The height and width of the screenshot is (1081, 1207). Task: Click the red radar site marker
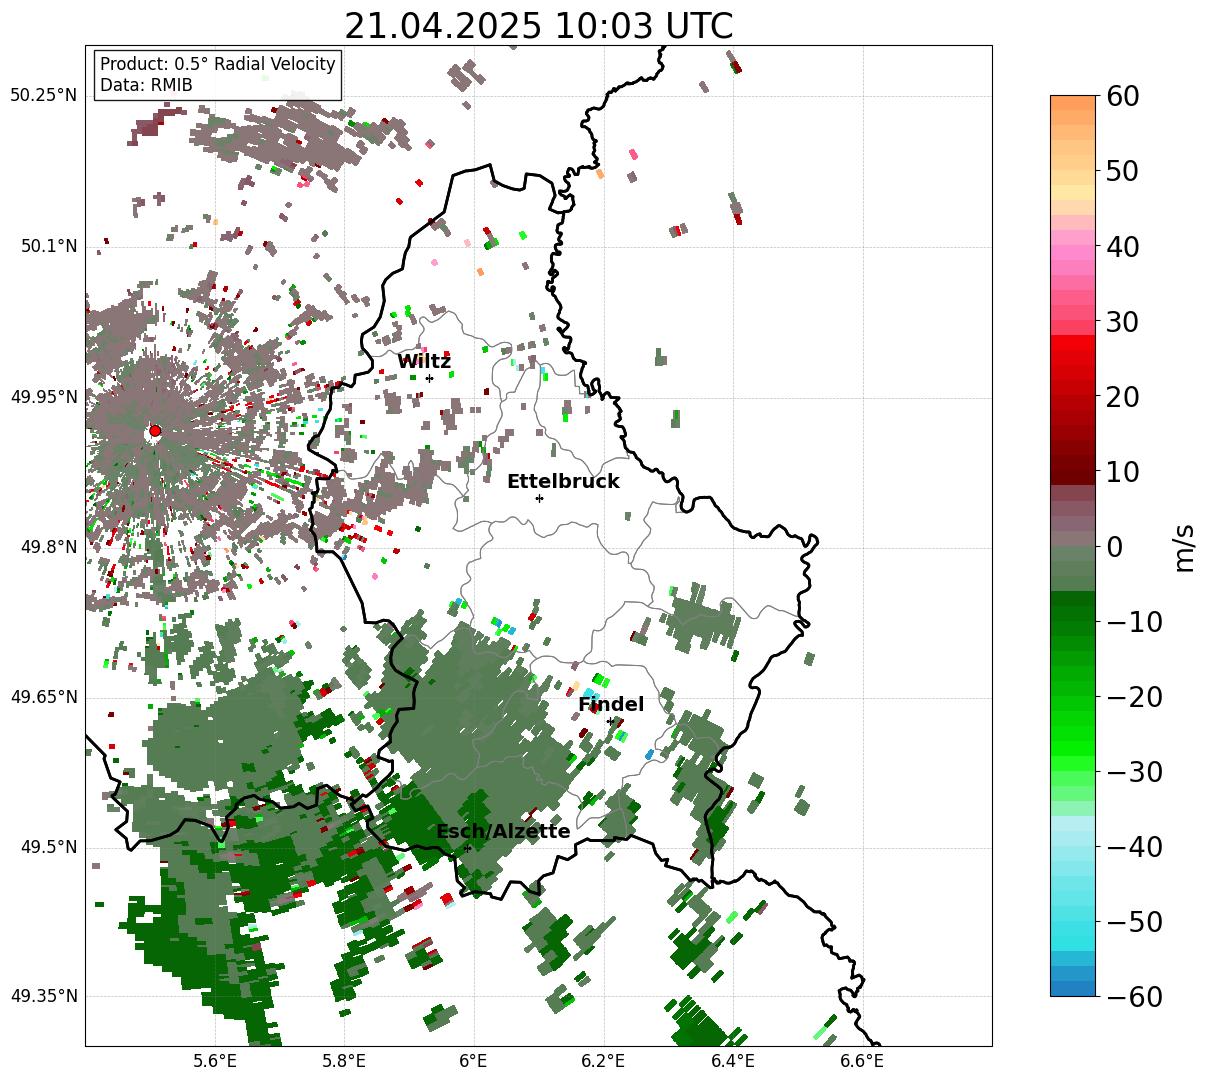click(154, 431)
